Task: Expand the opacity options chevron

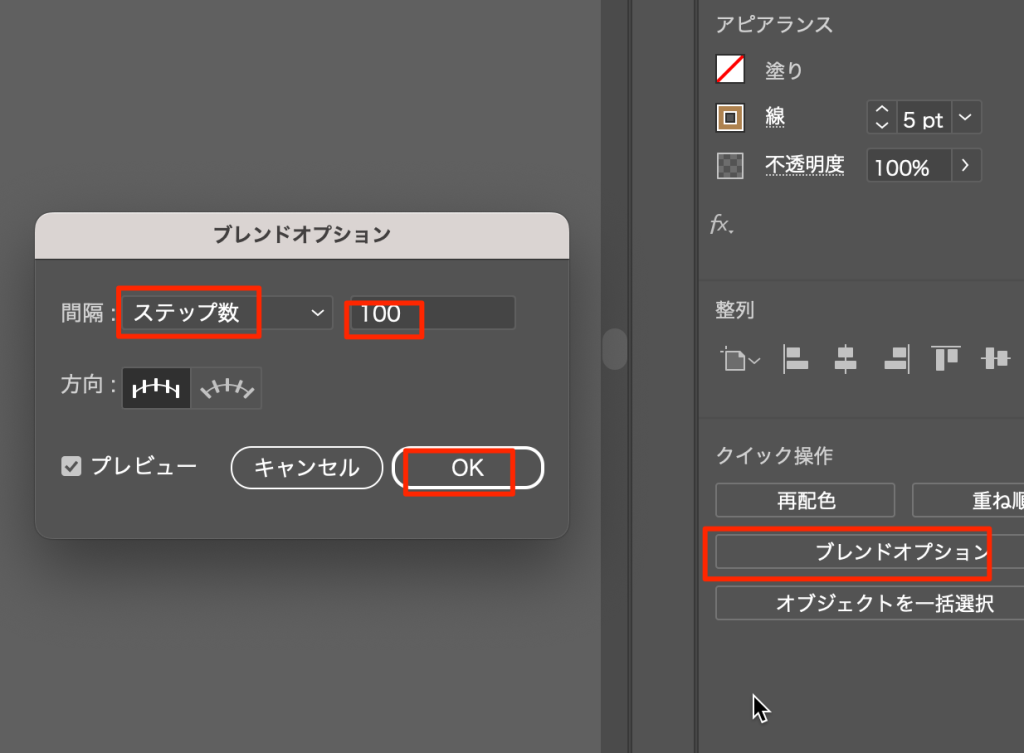Action: 965,166
